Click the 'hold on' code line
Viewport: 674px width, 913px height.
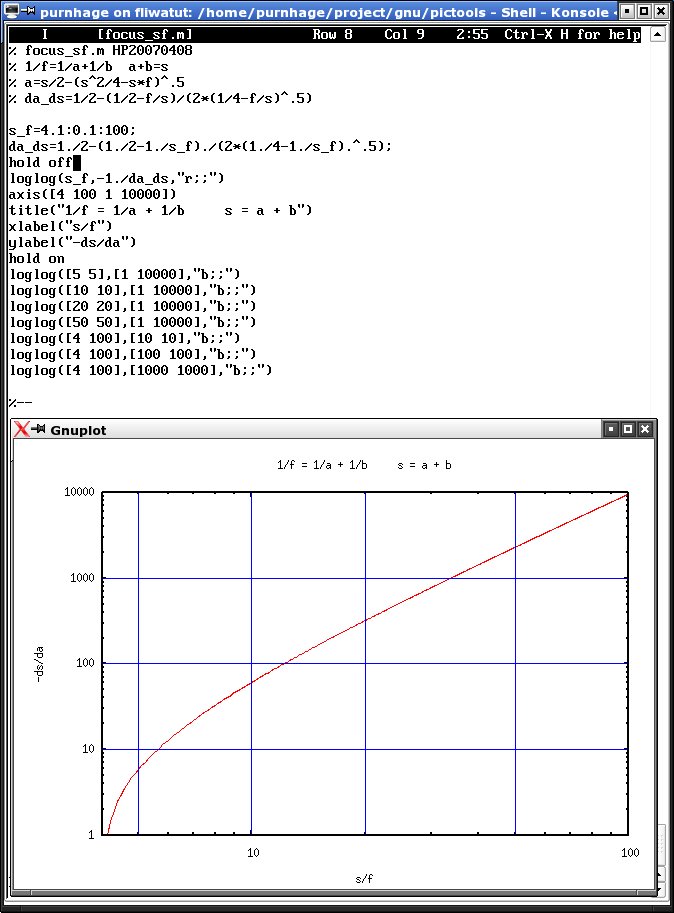[36, 259]
